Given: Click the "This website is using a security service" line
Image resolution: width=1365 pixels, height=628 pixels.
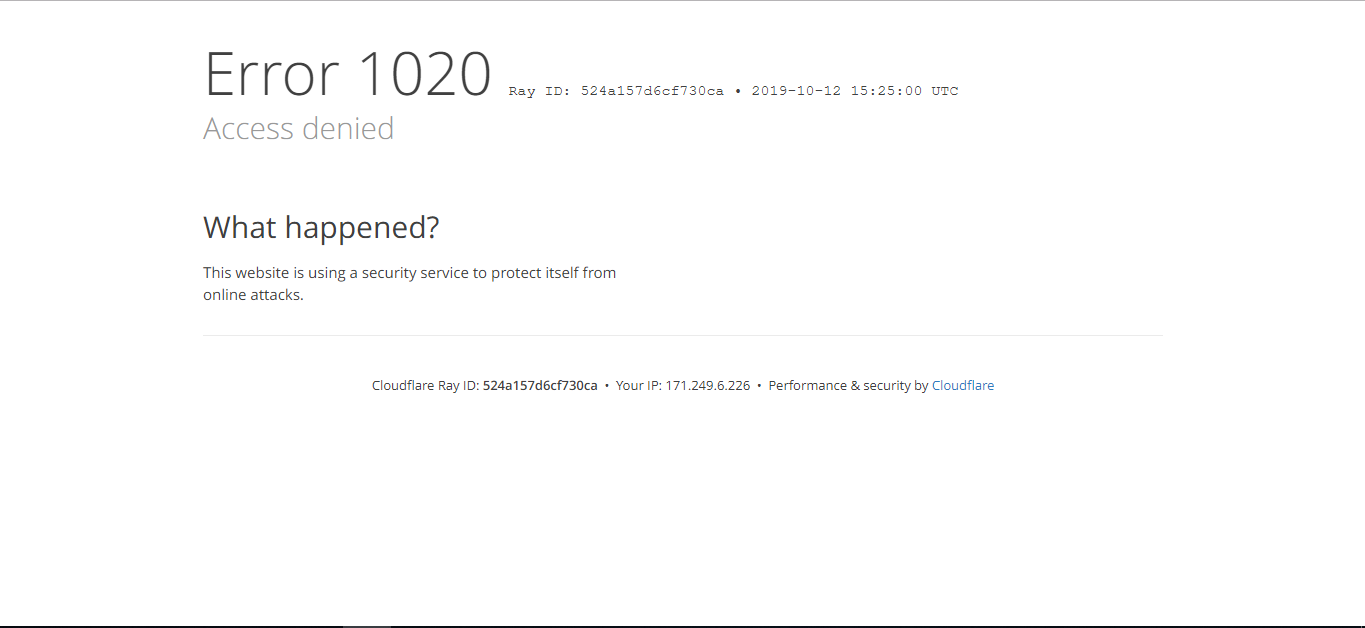Looking at the screenshot, I should pos(409,273).
